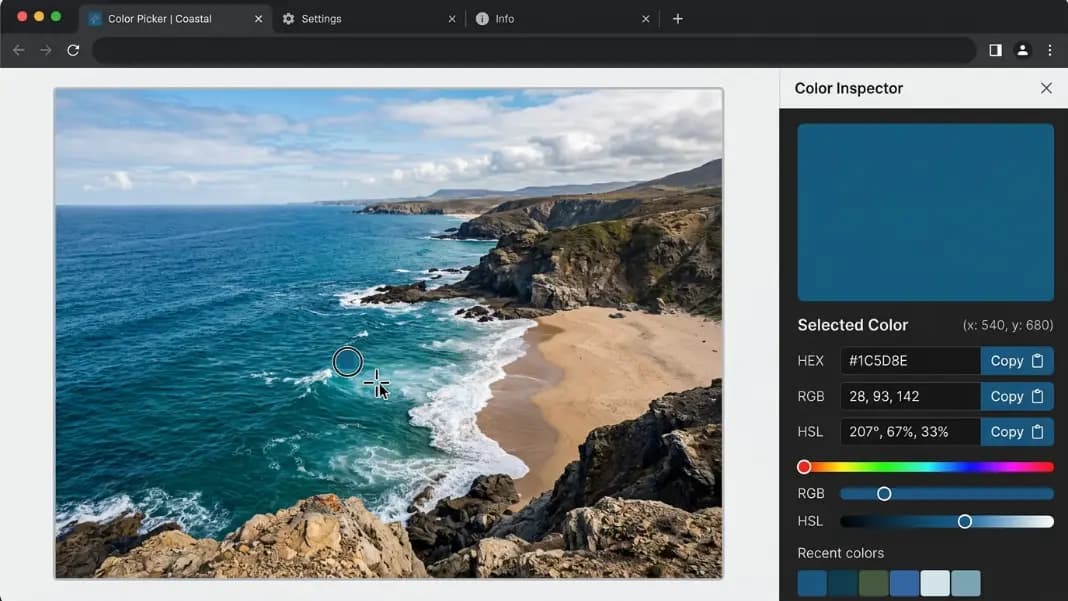Viewport: 1068px width, 601px height.
Task: Click the browser forward arrow
Action: (x=46, y=50)
